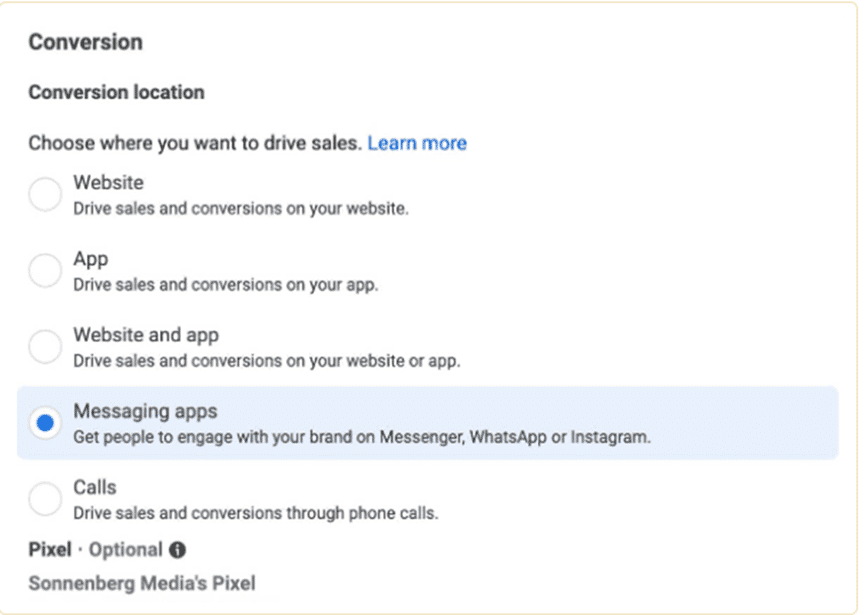Click the "Pixel · Optional" label

tap(95, 550)
